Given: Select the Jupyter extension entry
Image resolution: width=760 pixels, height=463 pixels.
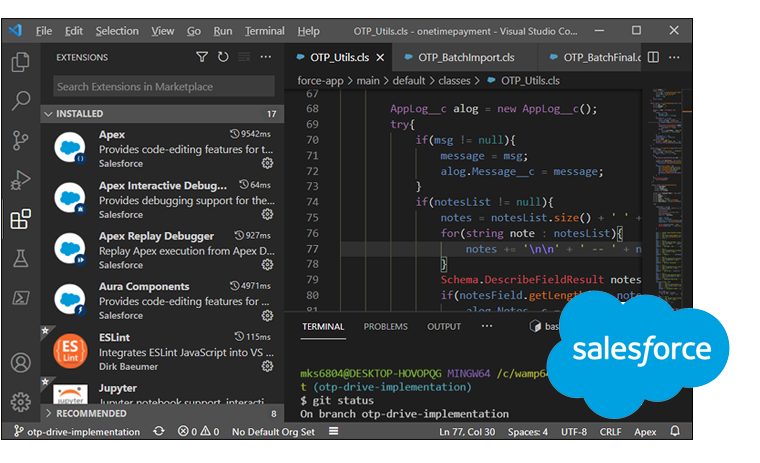Looking at the screenshot, I should coord(162,391).
